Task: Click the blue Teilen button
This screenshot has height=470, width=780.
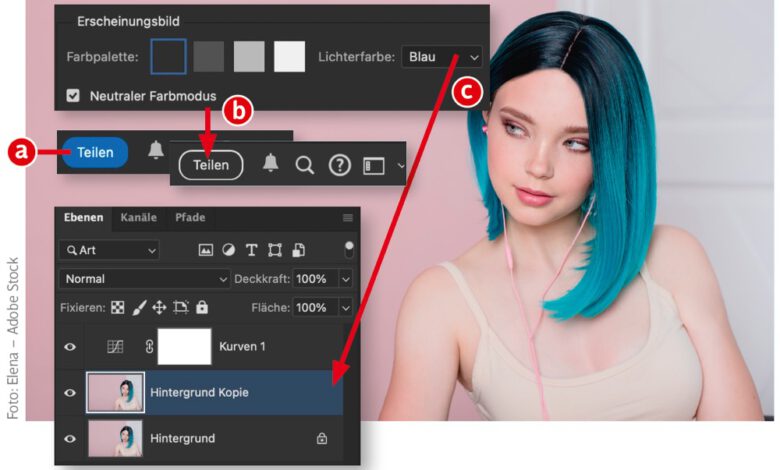Action: pyautogui.click(x=95, y=152)
